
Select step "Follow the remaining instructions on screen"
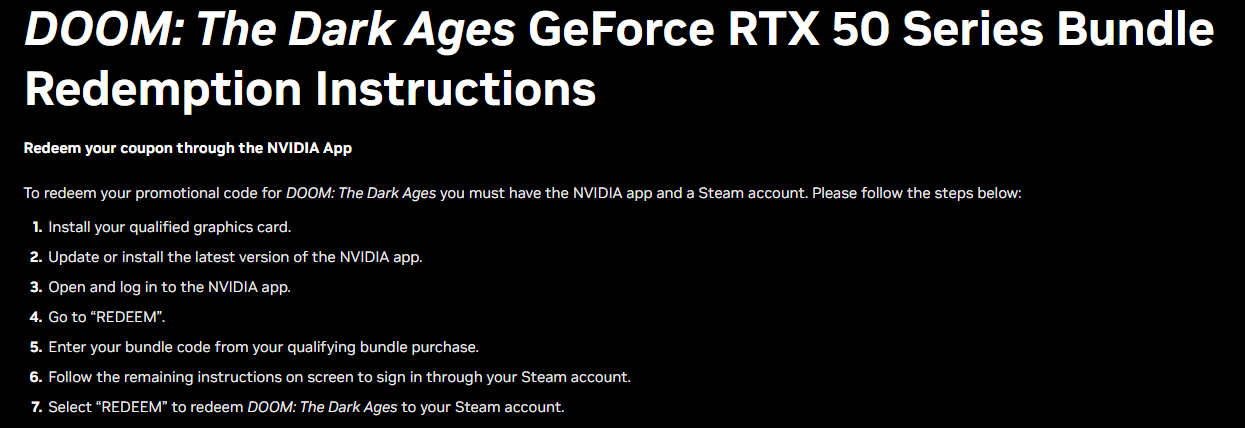(339, 377)
